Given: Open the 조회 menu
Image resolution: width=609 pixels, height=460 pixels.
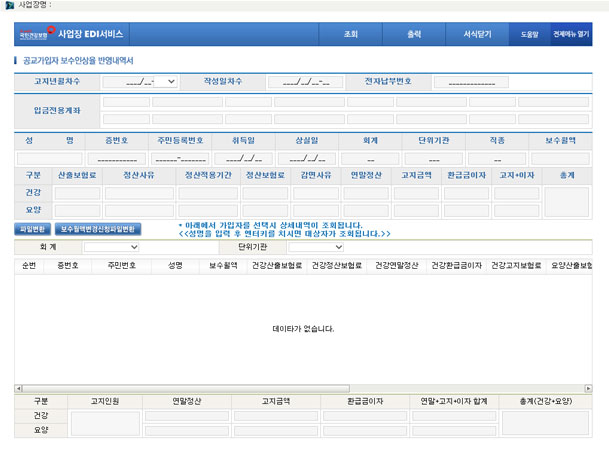Looking at the screenshot, I should pyautogui.click(x=350, y=34).
